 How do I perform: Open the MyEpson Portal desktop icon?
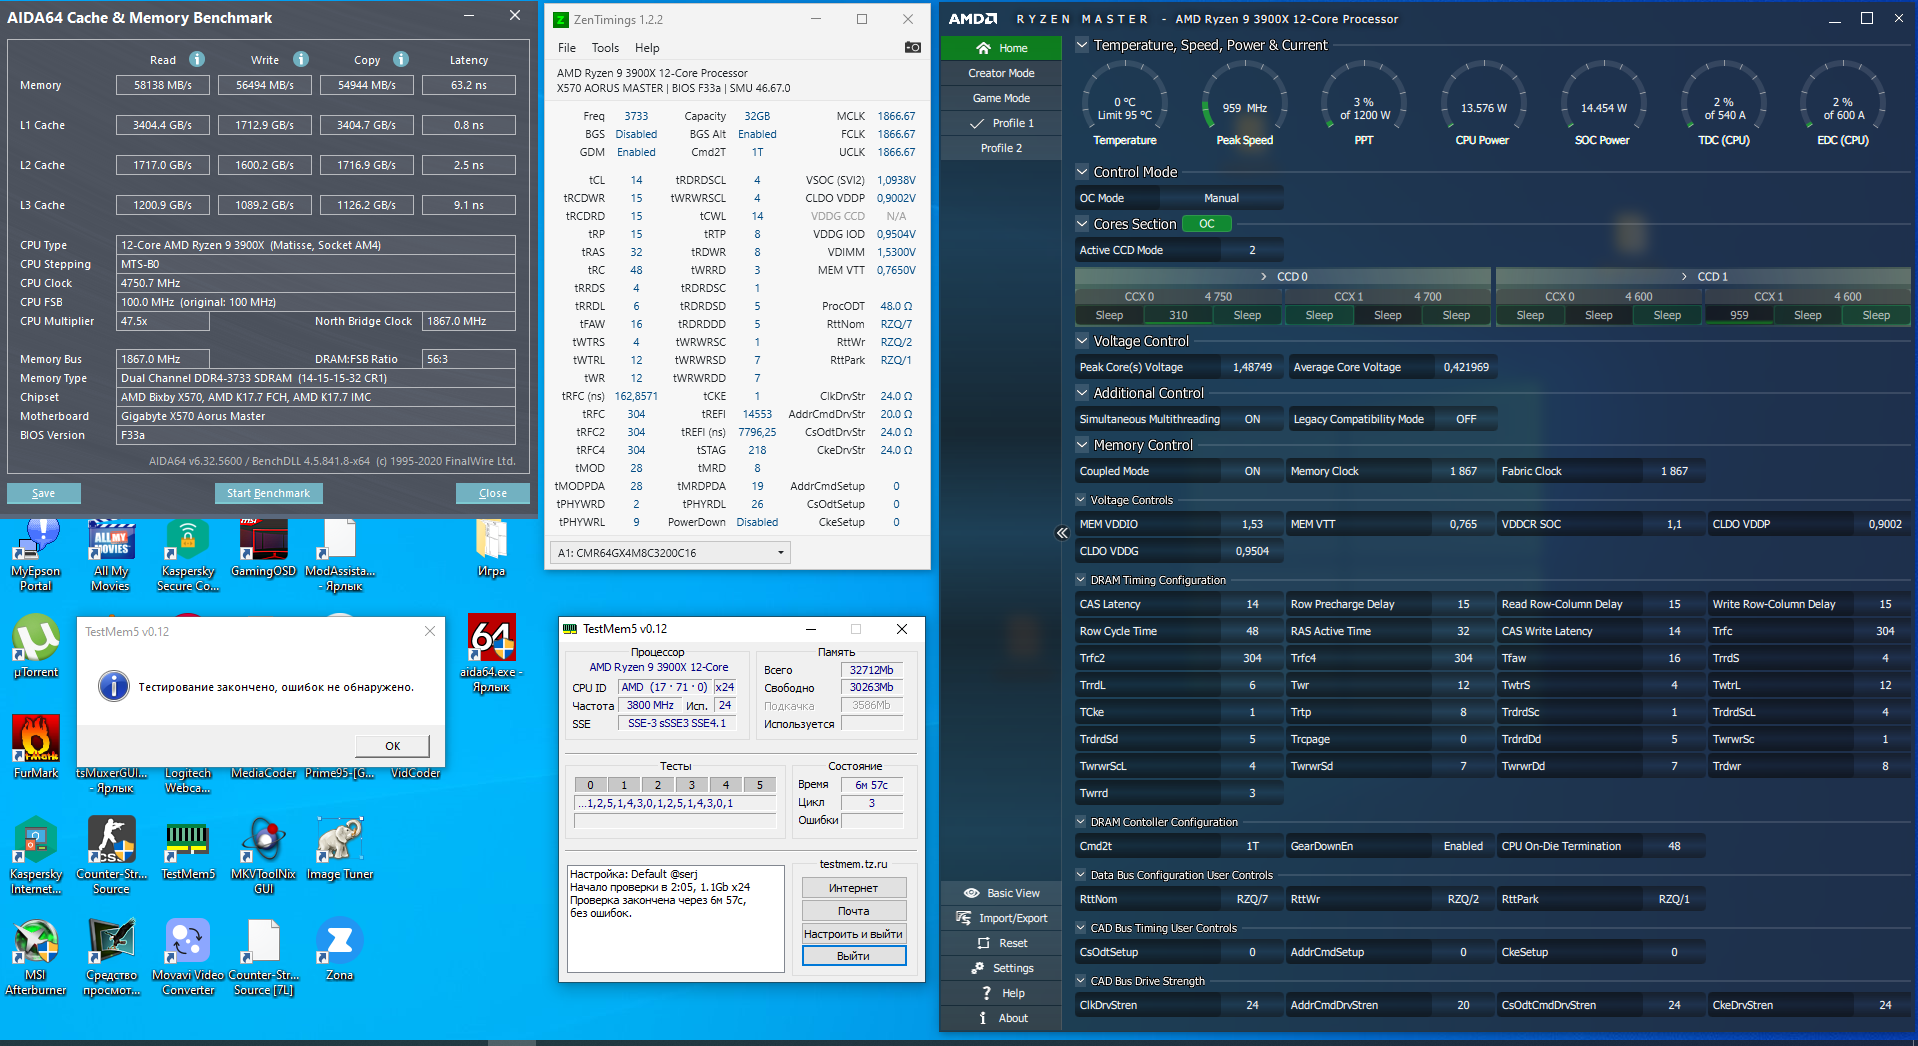(x=36, y=554)
